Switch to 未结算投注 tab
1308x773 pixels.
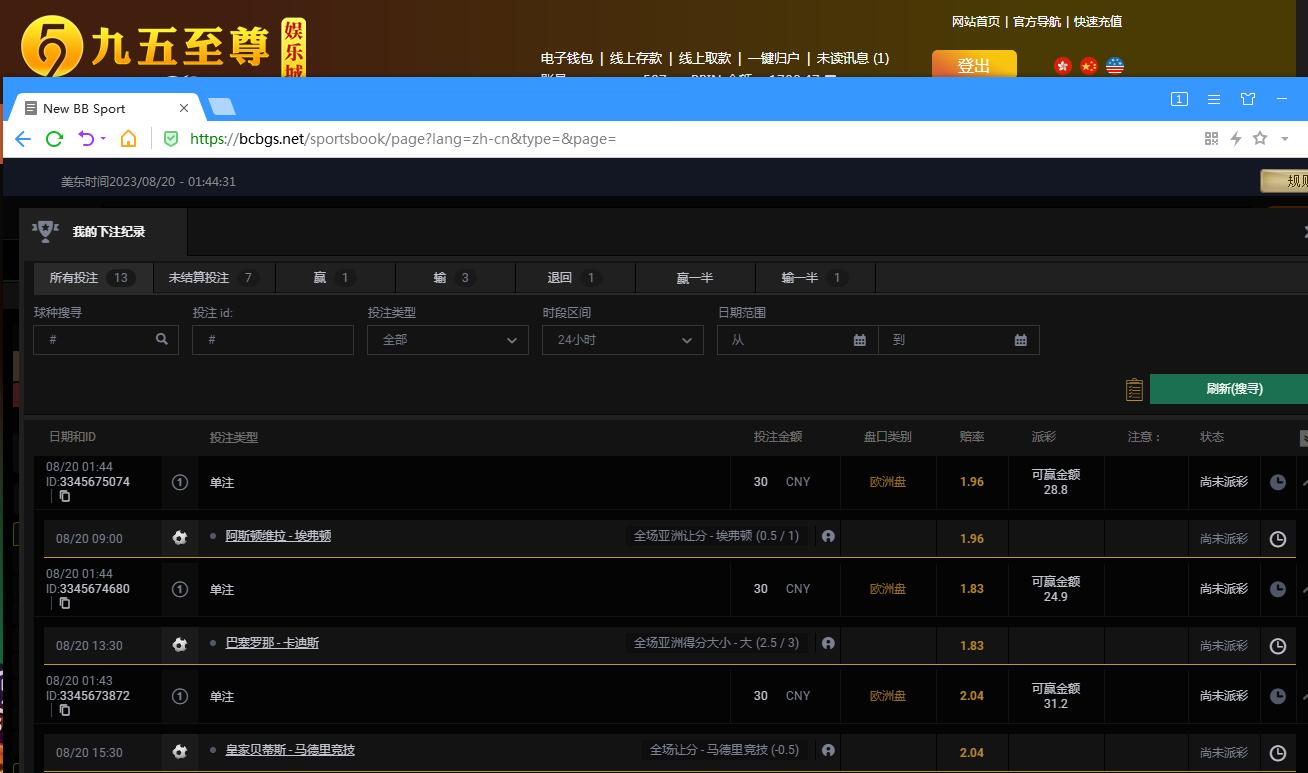tap(214, 278)
